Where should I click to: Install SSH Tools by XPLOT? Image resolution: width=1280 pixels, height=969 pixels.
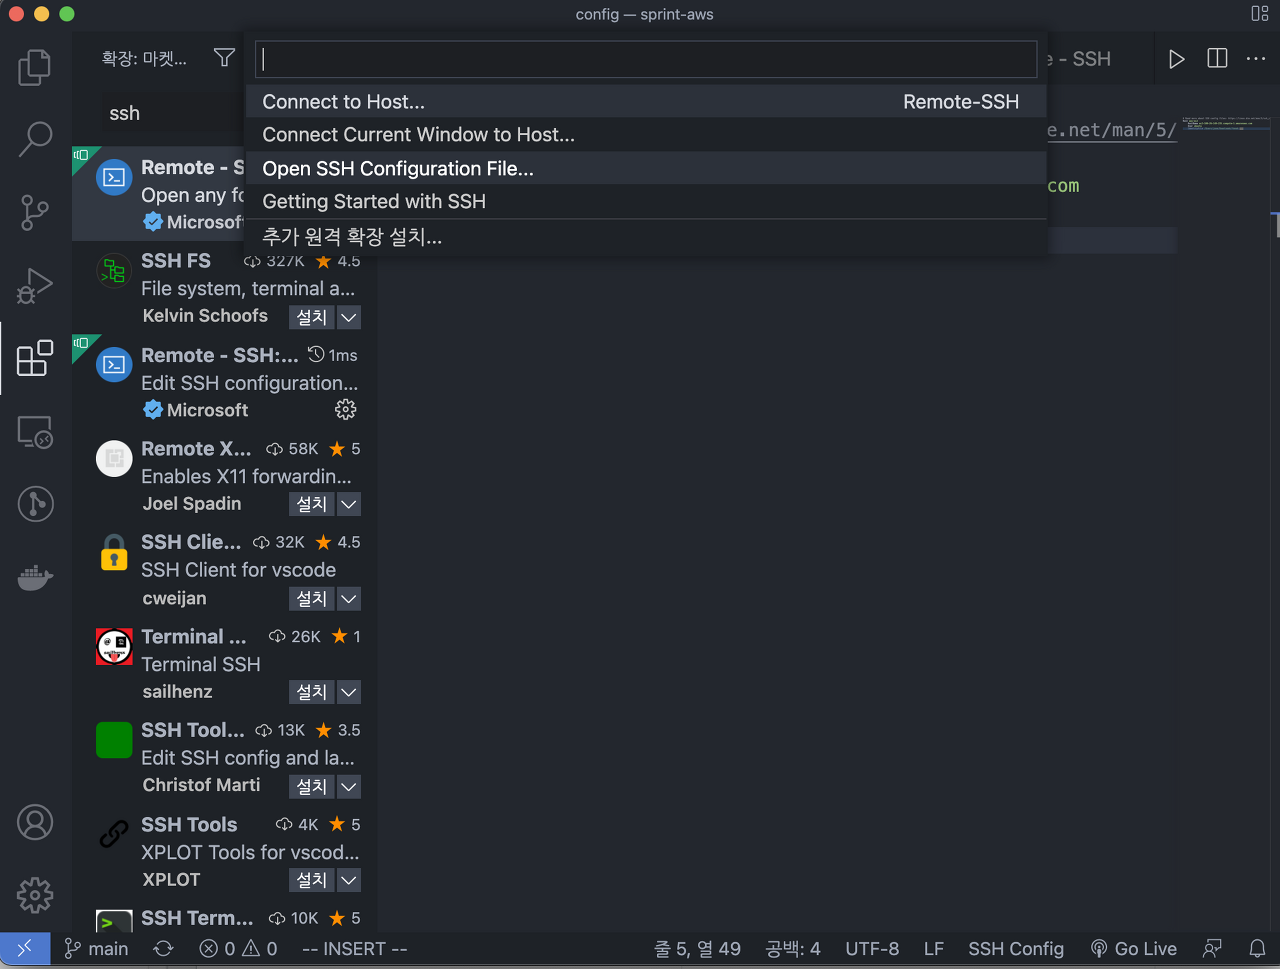pyautogui.click(x=312, y=880)
